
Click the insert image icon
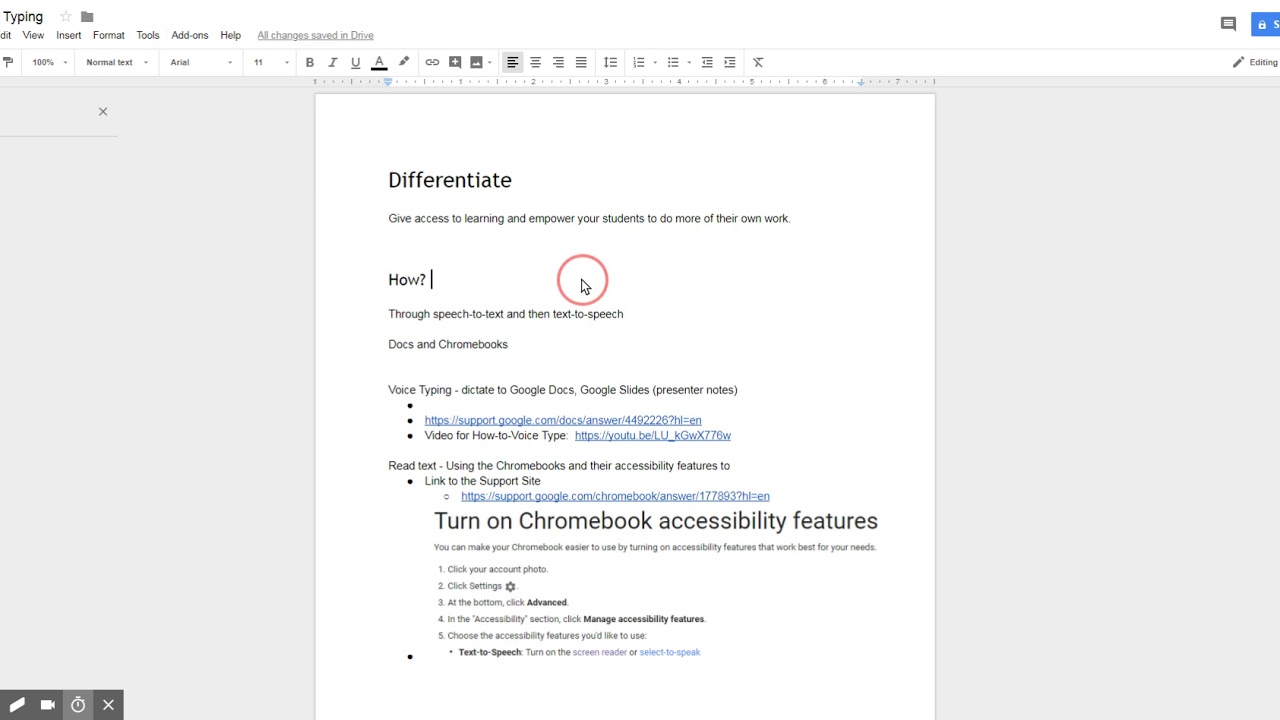[x=476, y=62]
